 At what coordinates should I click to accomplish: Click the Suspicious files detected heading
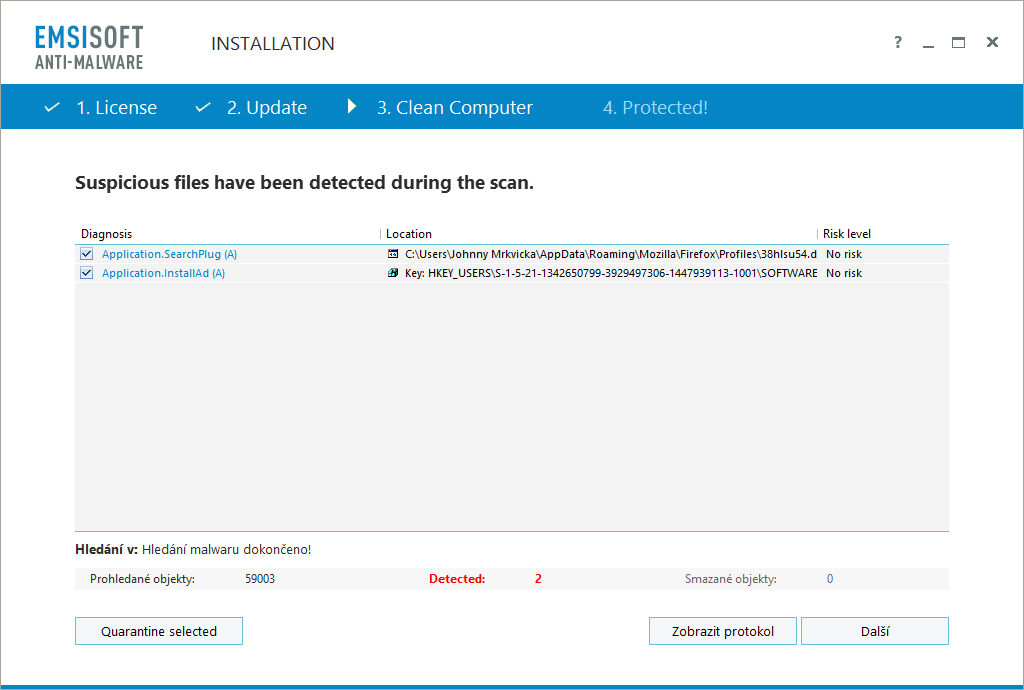[x=304, y=183]
